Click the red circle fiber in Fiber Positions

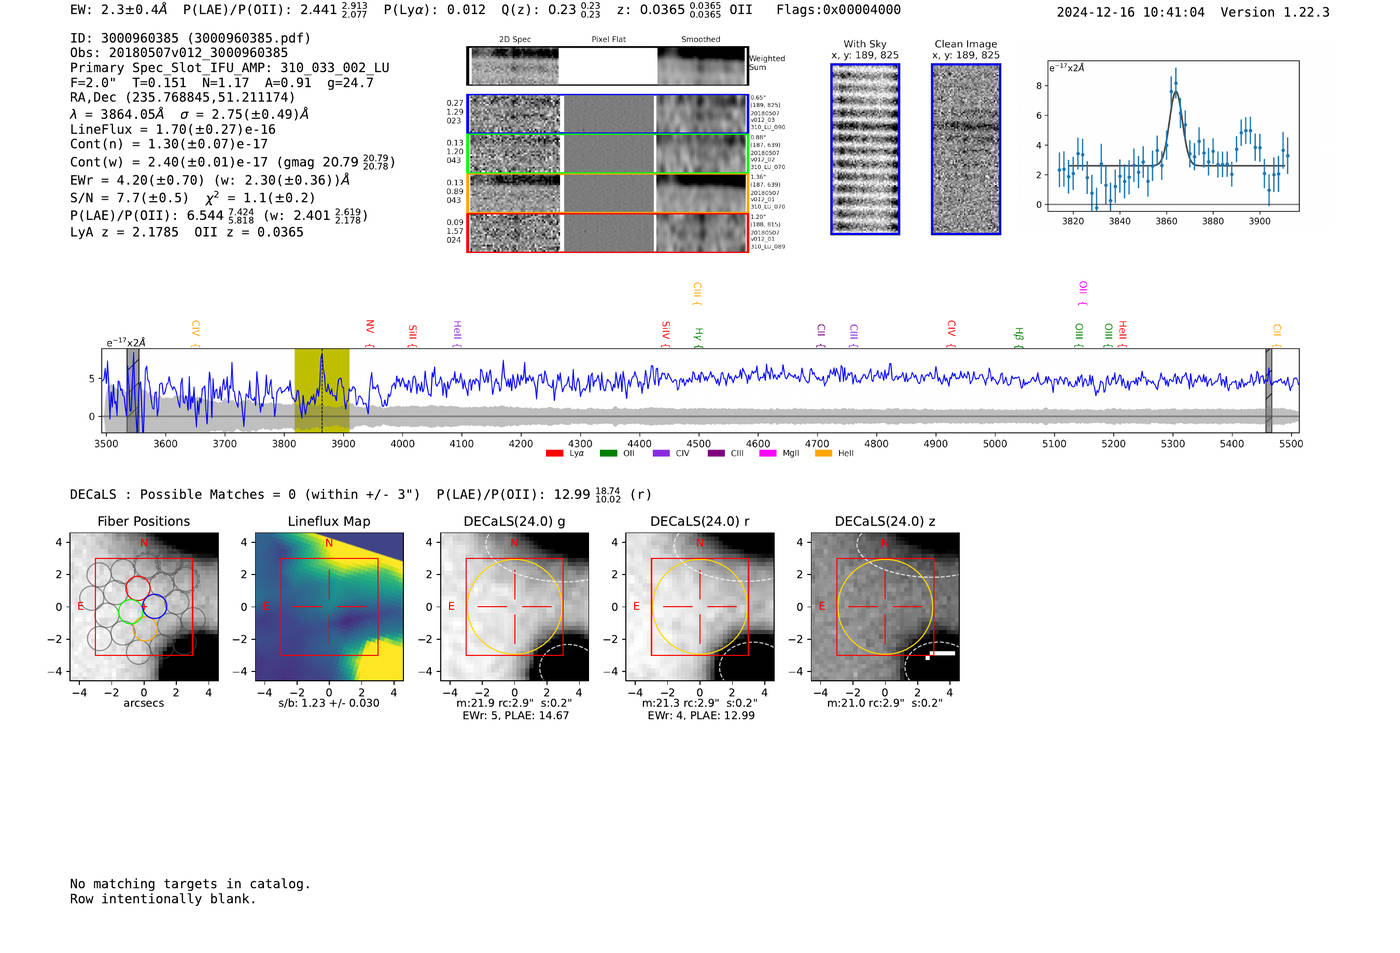point(138,588)
